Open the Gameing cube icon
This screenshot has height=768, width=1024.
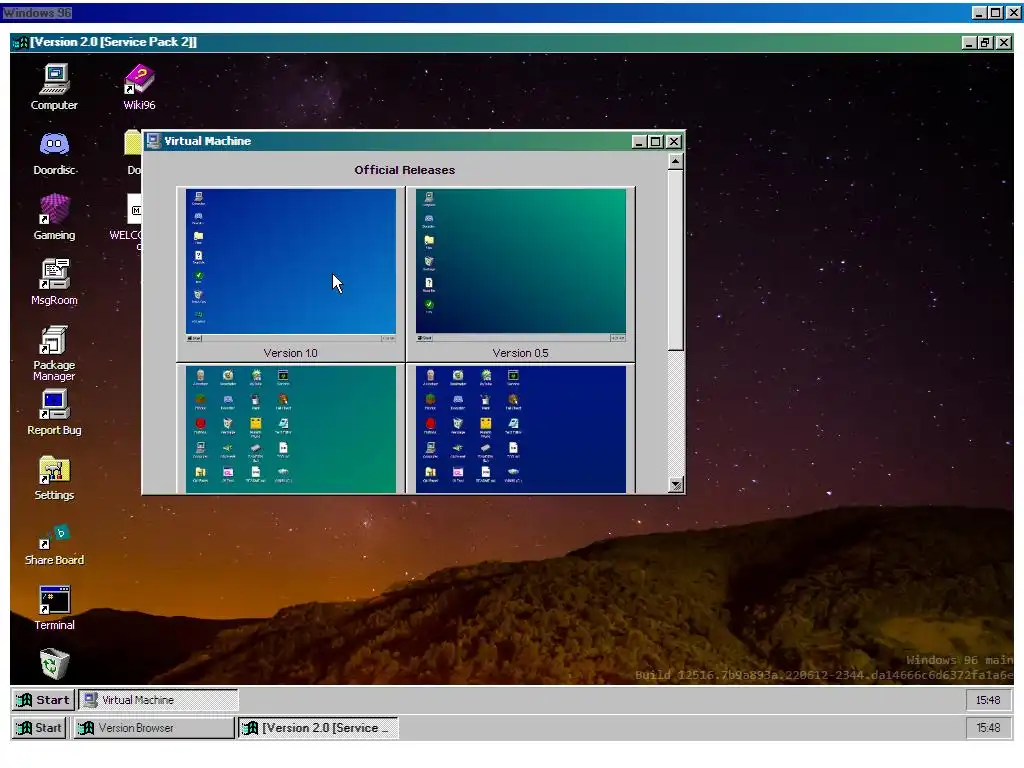tap(54, 217)
